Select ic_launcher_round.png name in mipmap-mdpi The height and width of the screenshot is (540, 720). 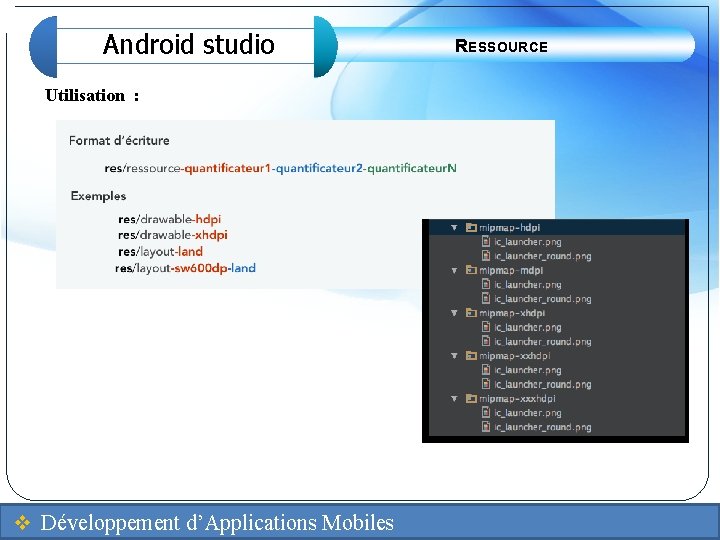tap(542, 299)
